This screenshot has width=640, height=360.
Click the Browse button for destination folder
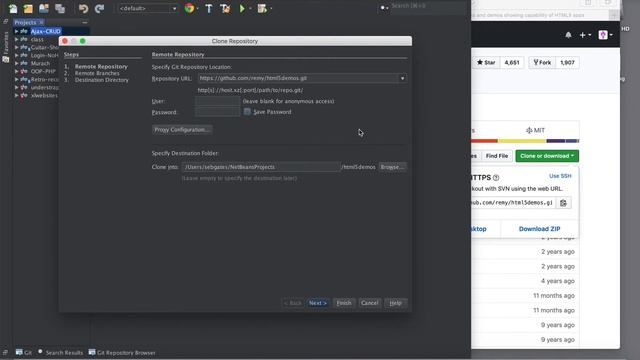pyautogui.click(x=392, y=167)
